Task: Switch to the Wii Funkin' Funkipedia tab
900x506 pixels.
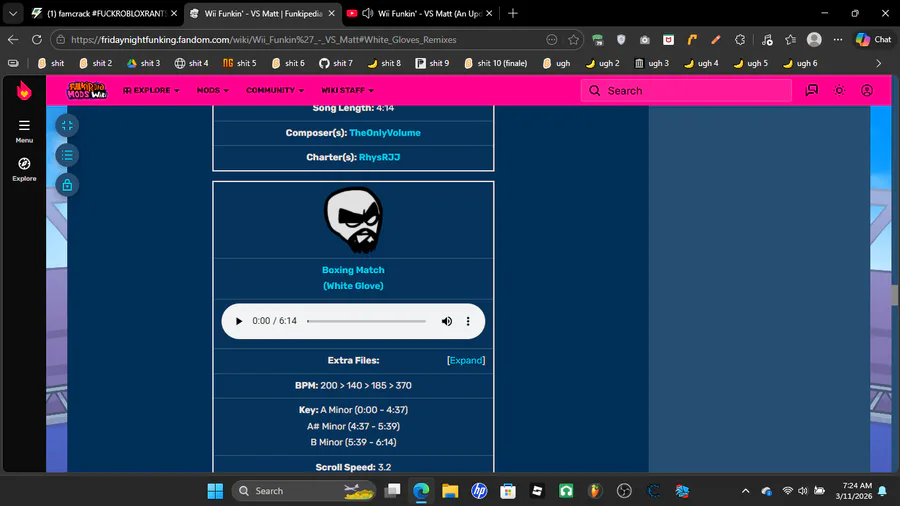Action: tap(262, 13)
